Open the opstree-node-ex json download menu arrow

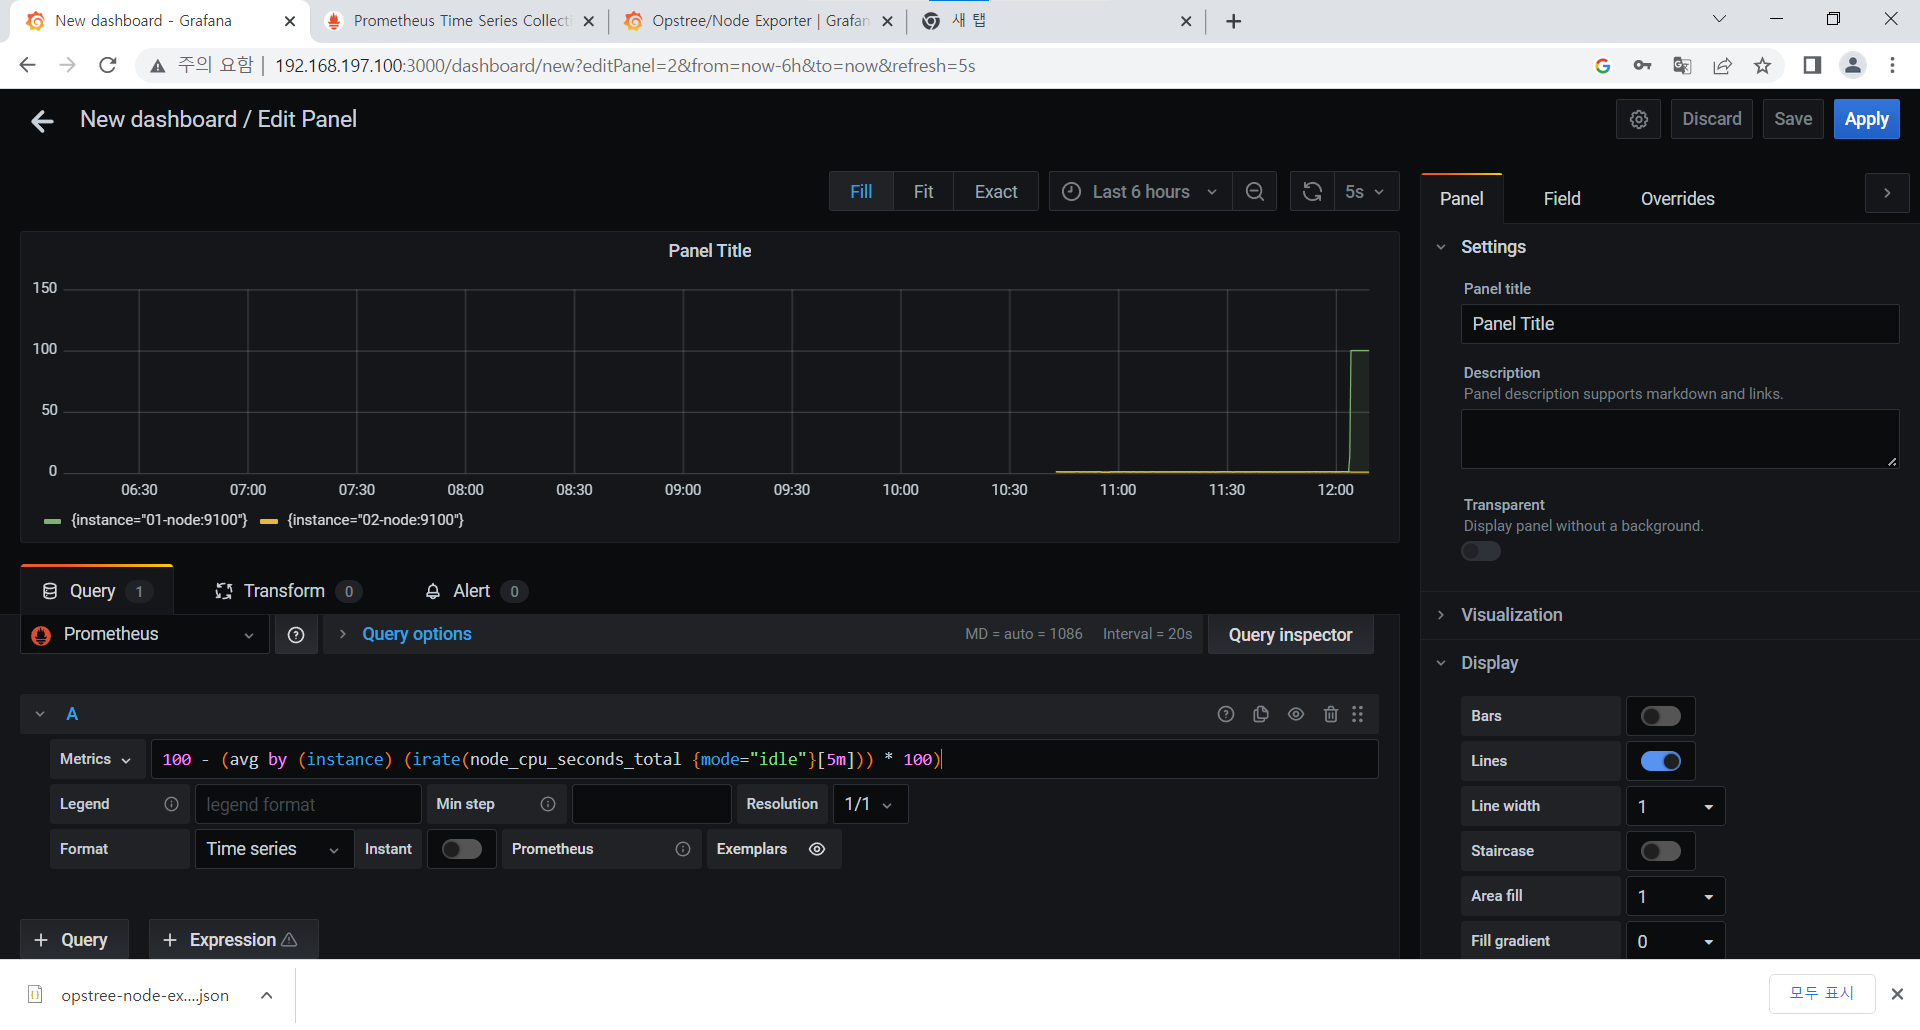(x=267, y=995)
